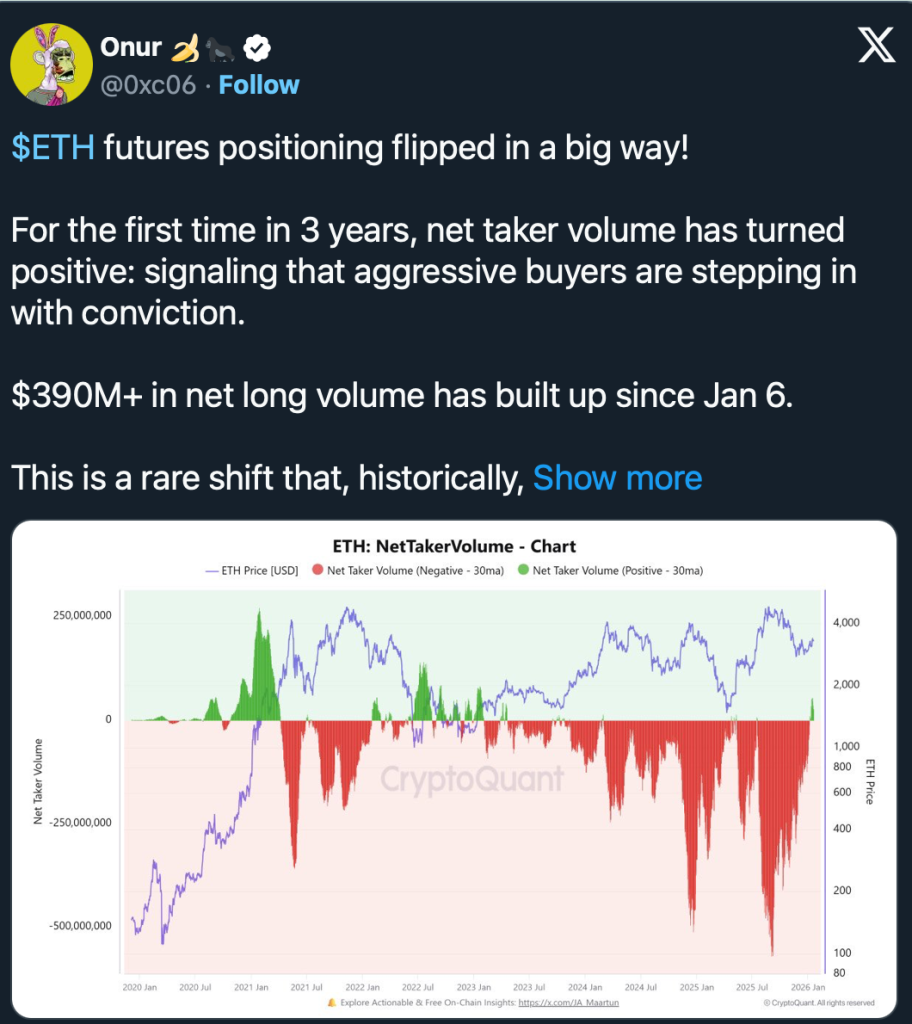
Task: Expand the tweet with Show more
Action: pos(617,477)
